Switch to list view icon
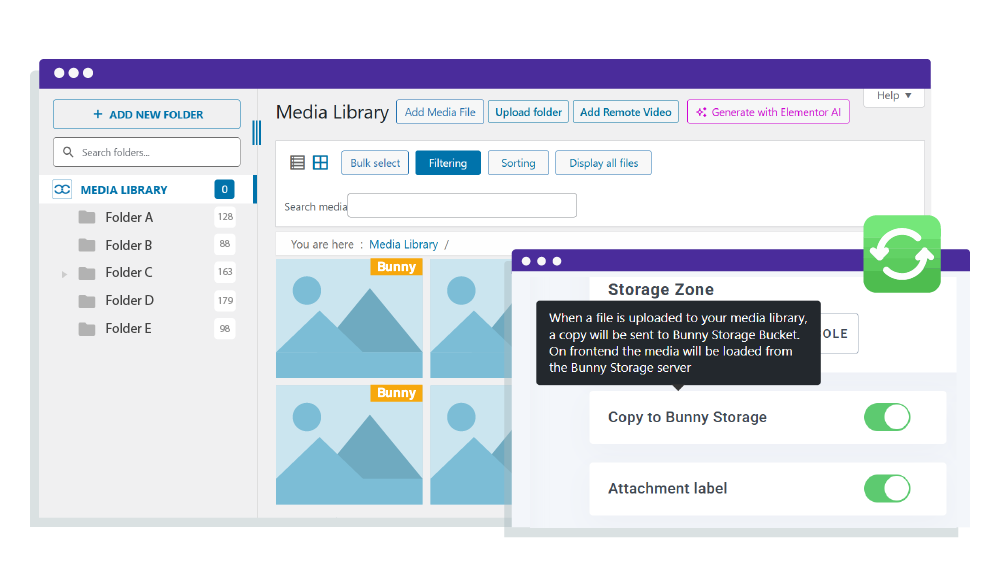Screen dimensions: 1000x586 click(x=297, y=163)
